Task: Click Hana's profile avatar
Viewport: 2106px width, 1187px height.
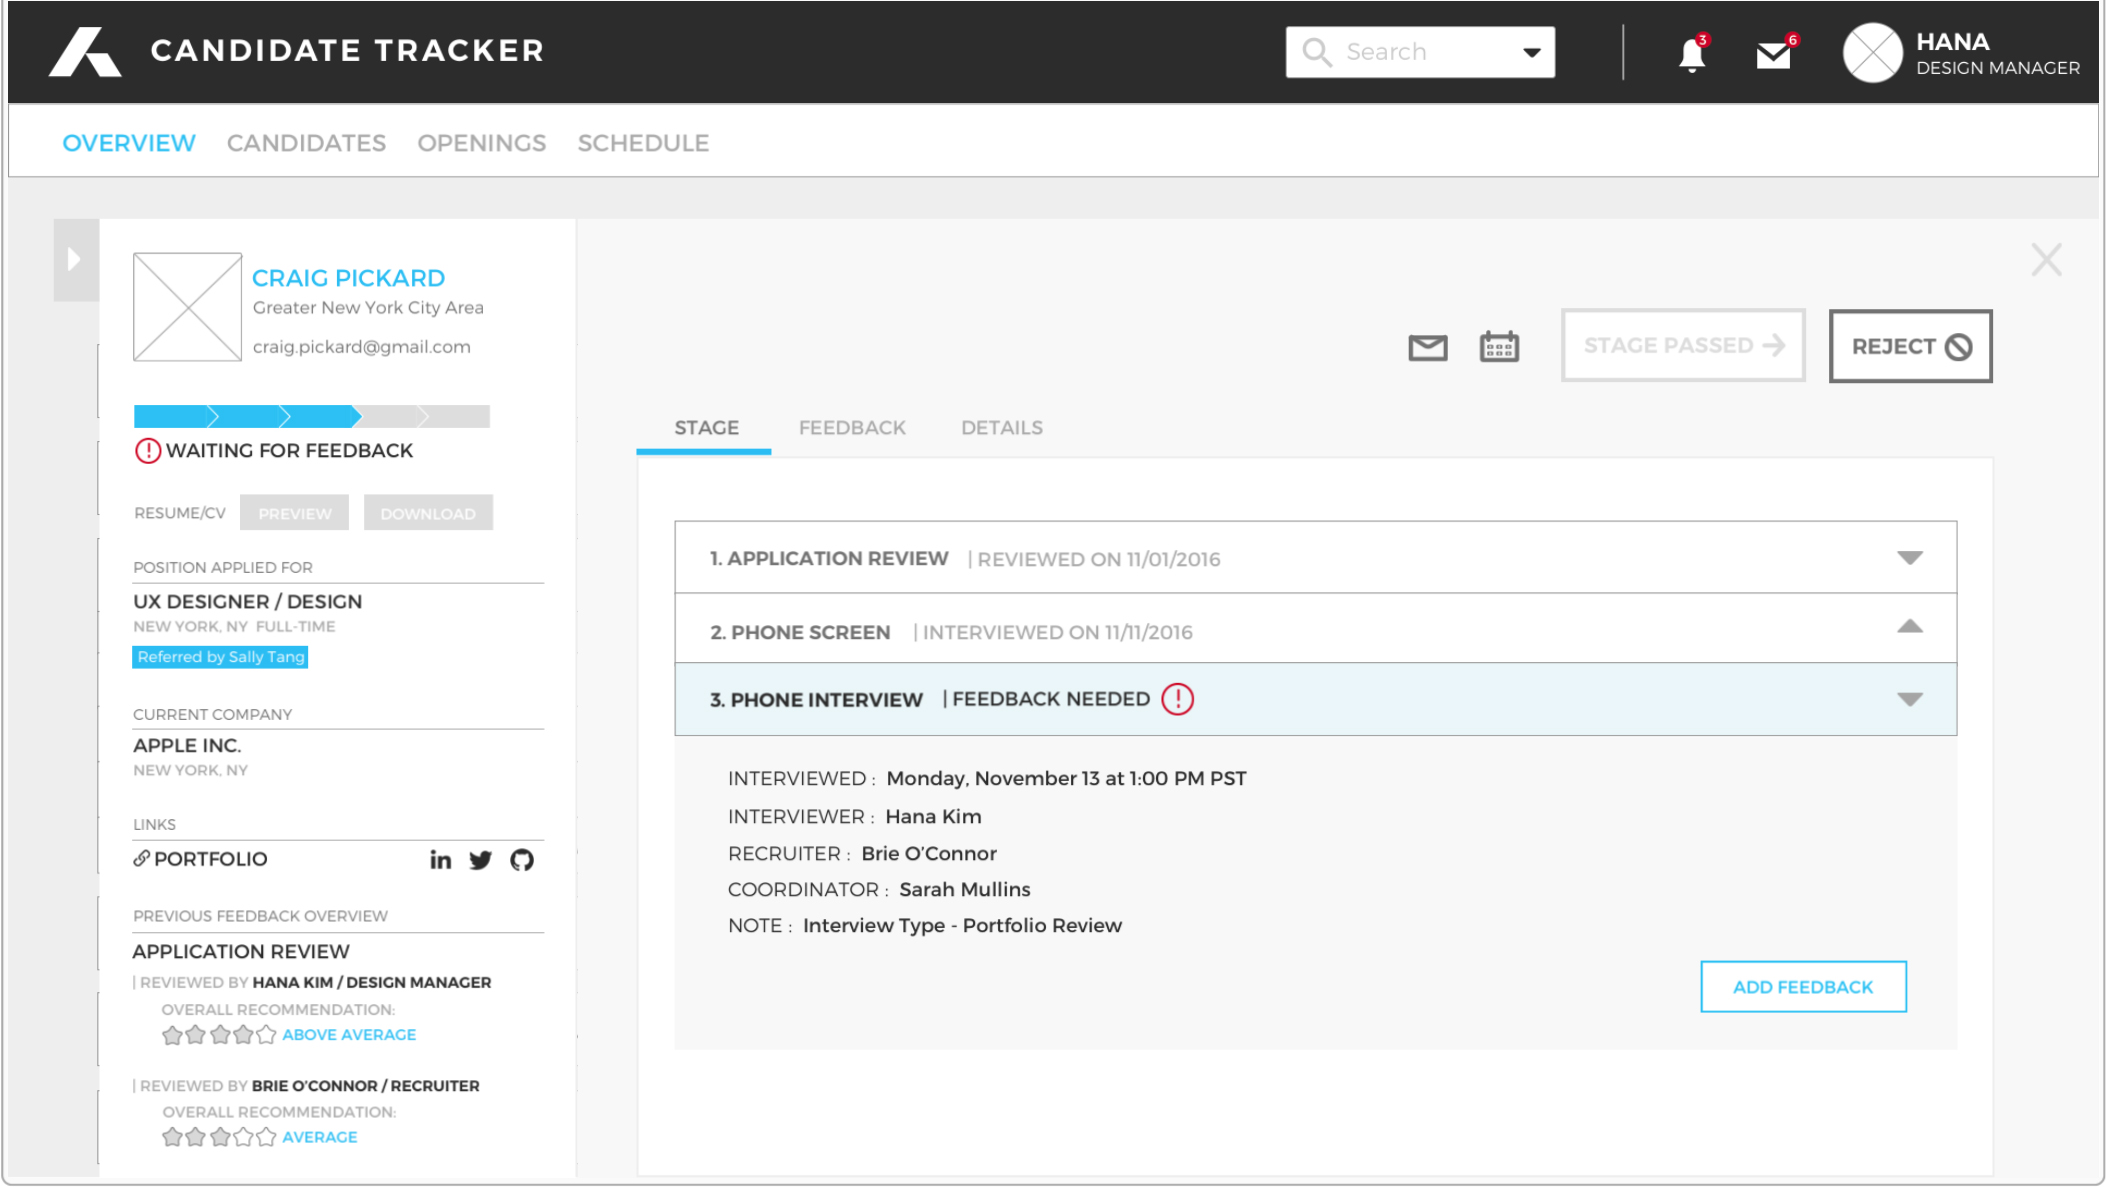Action: point(1872,53)
